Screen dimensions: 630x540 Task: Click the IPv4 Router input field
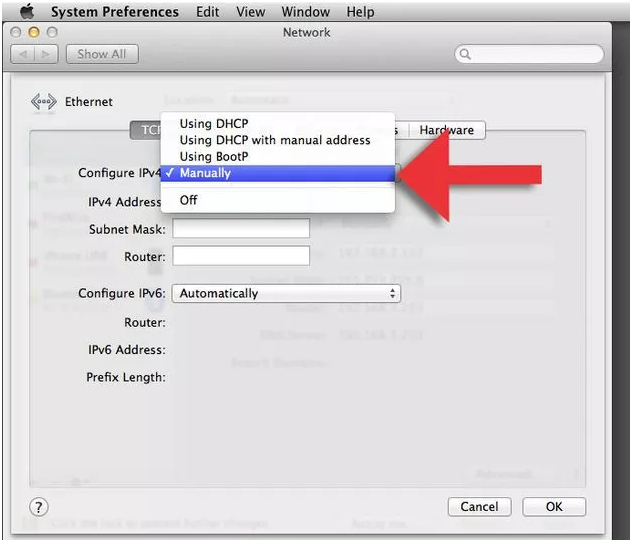(241, 256)
